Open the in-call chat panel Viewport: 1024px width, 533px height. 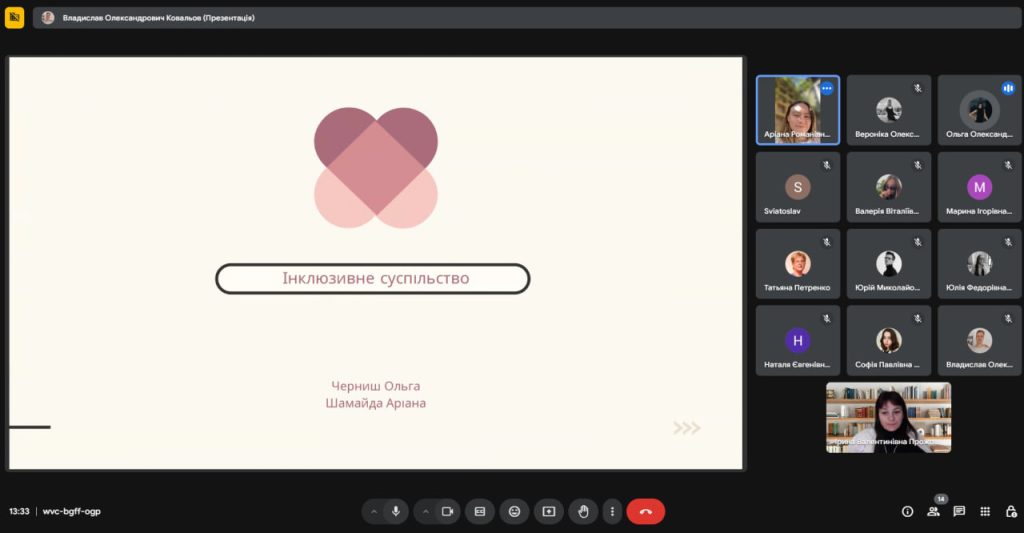point(959,511)
